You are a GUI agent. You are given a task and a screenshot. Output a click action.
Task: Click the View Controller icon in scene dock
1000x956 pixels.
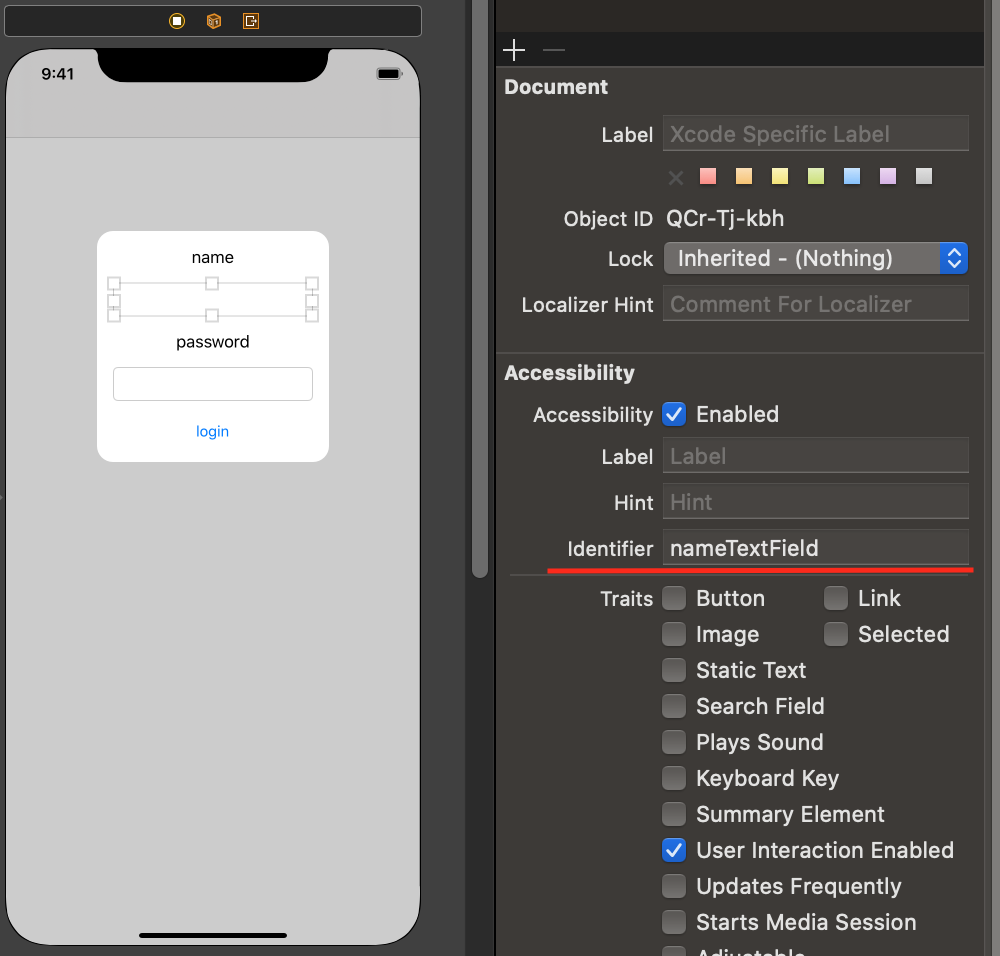tap(177, 21)
